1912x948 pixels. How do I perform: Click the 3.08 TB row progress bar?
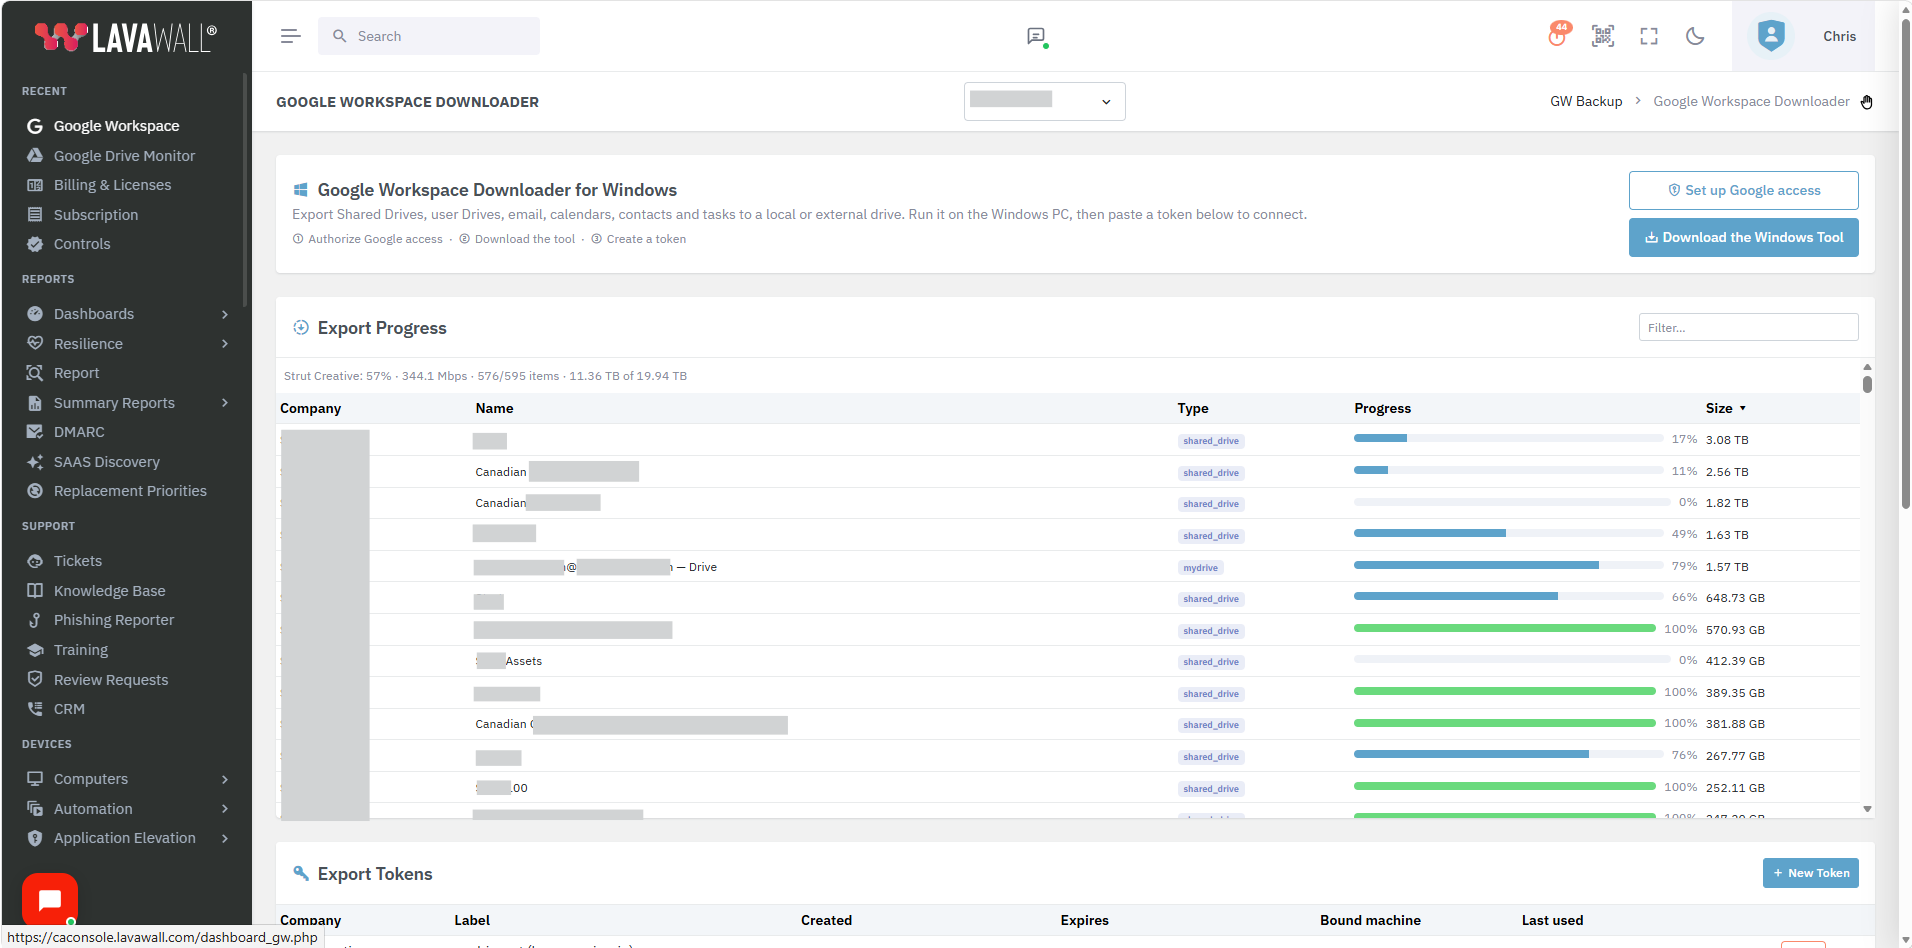(1508, 438)
